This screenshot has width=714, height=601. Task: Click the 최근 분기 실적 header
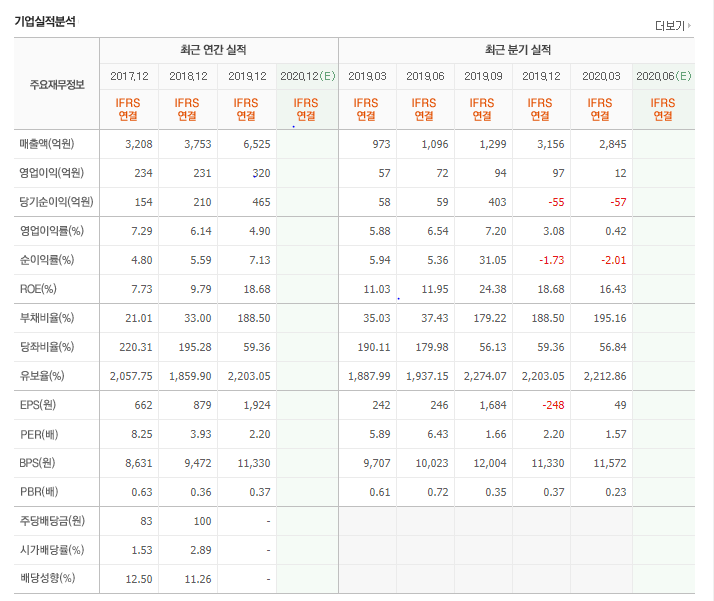518,50
